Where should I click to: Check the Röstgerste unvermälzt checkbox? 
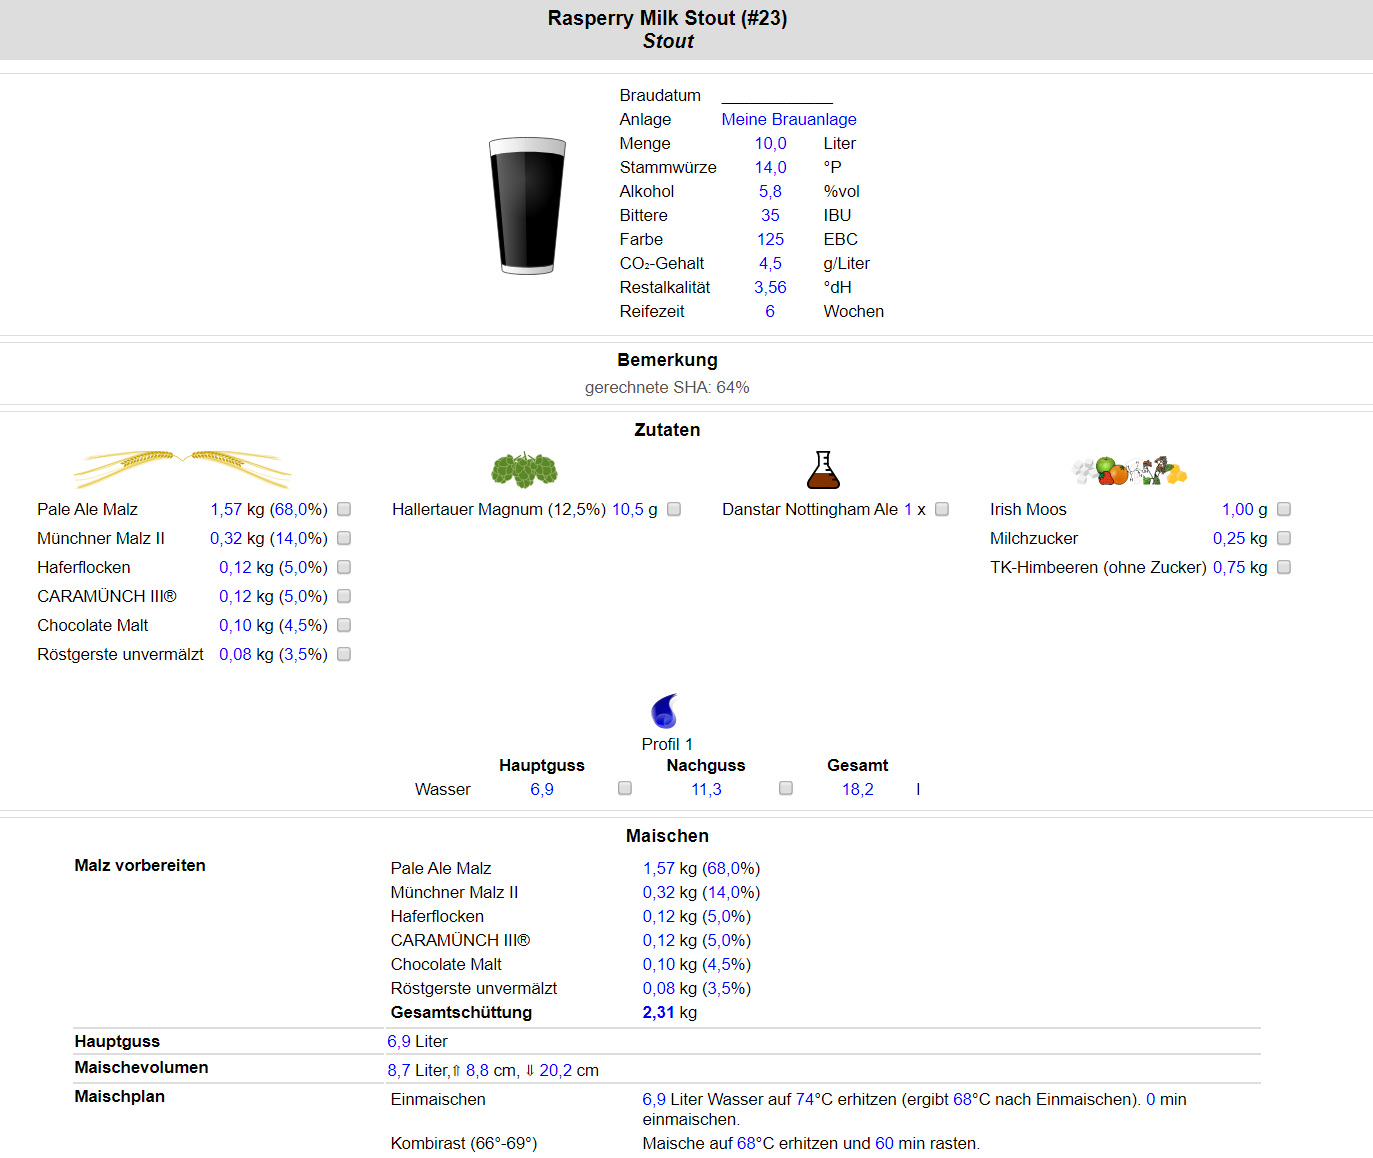pyautogui.click(x=344, y=654)
